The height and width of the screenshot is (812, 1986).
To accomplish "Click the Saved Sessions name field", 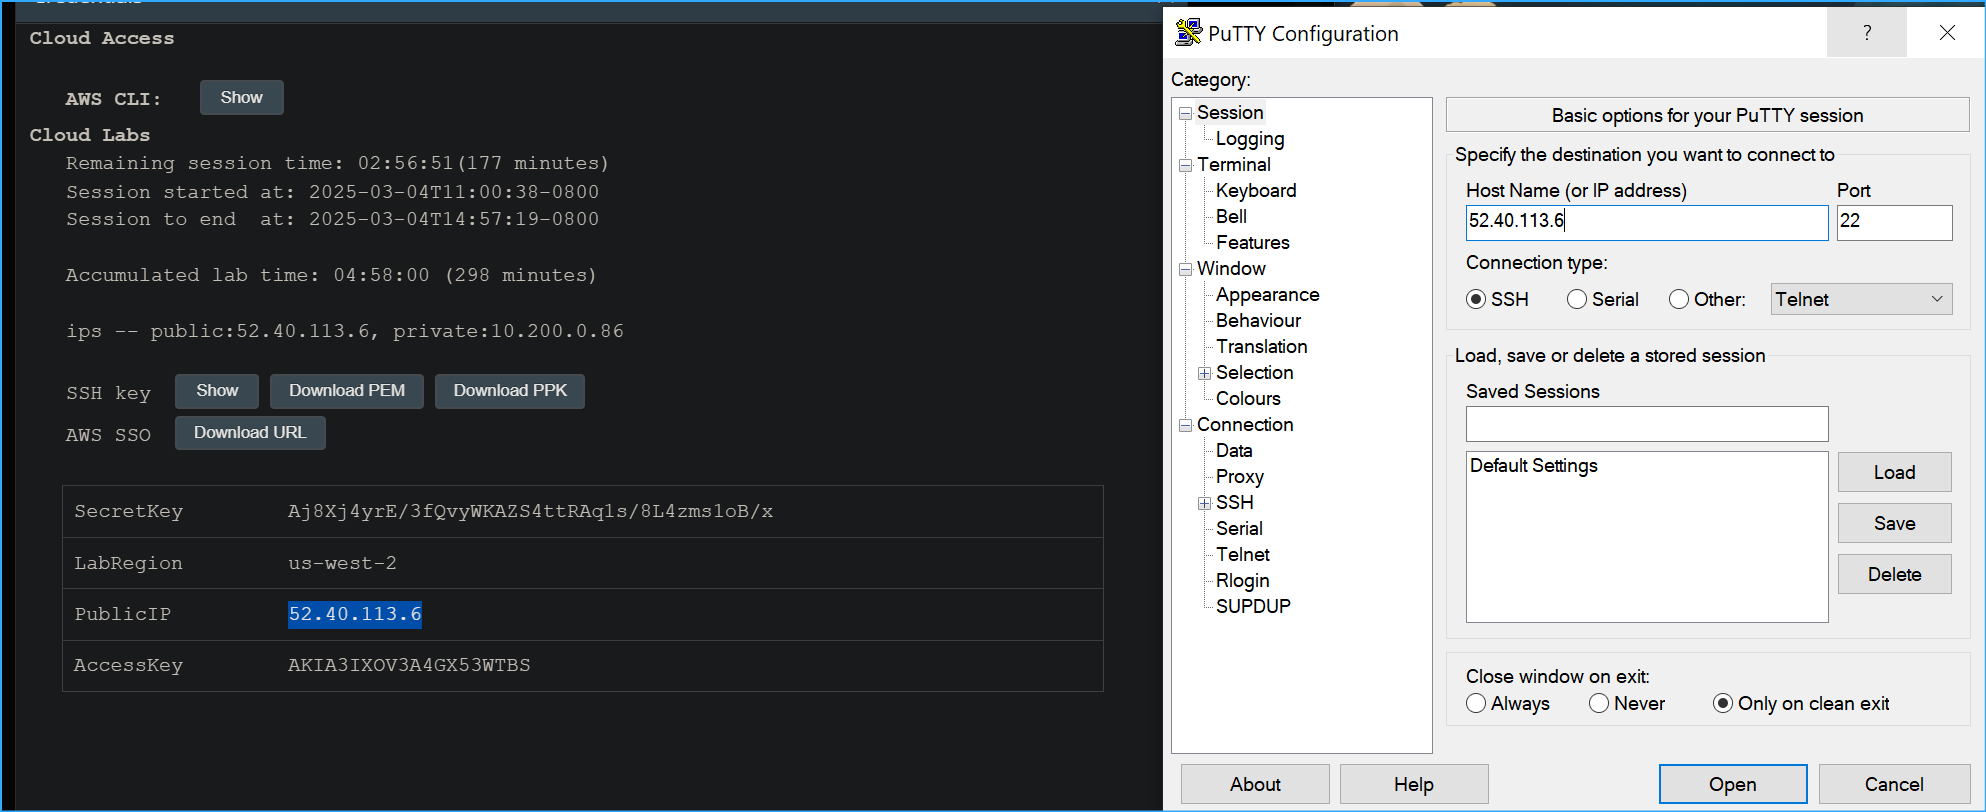I will 1647,424.
